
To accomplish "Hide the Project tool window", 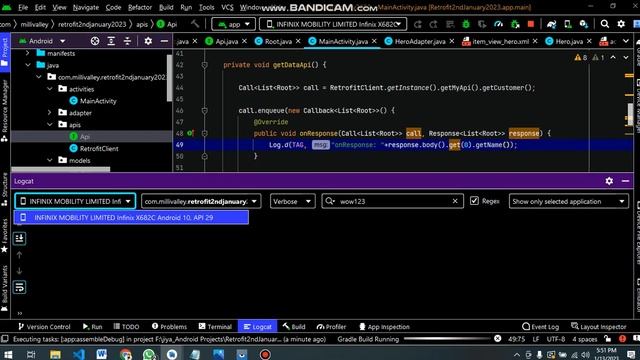I will [x=164, y=41].
